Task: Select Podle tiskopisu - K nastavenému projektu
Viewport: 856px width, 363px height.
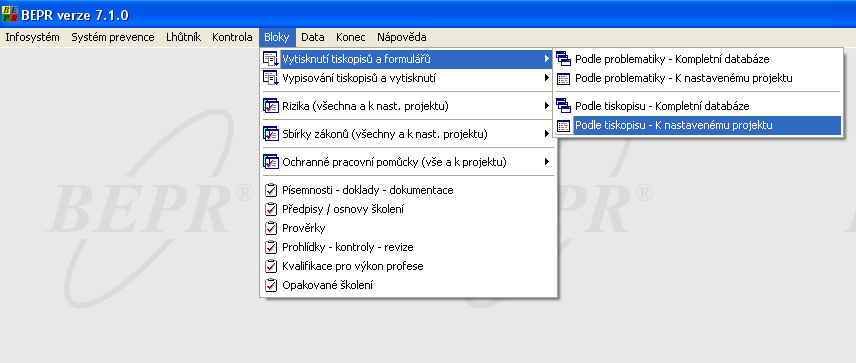Action: pos(698,125)
